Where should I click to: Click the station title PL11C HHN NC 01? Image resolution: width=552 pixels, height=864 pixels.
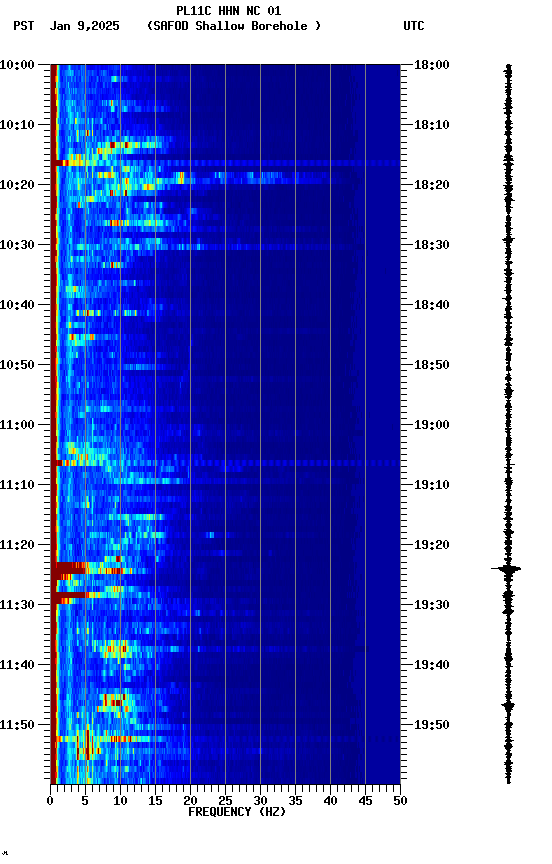tap(229, 10)
